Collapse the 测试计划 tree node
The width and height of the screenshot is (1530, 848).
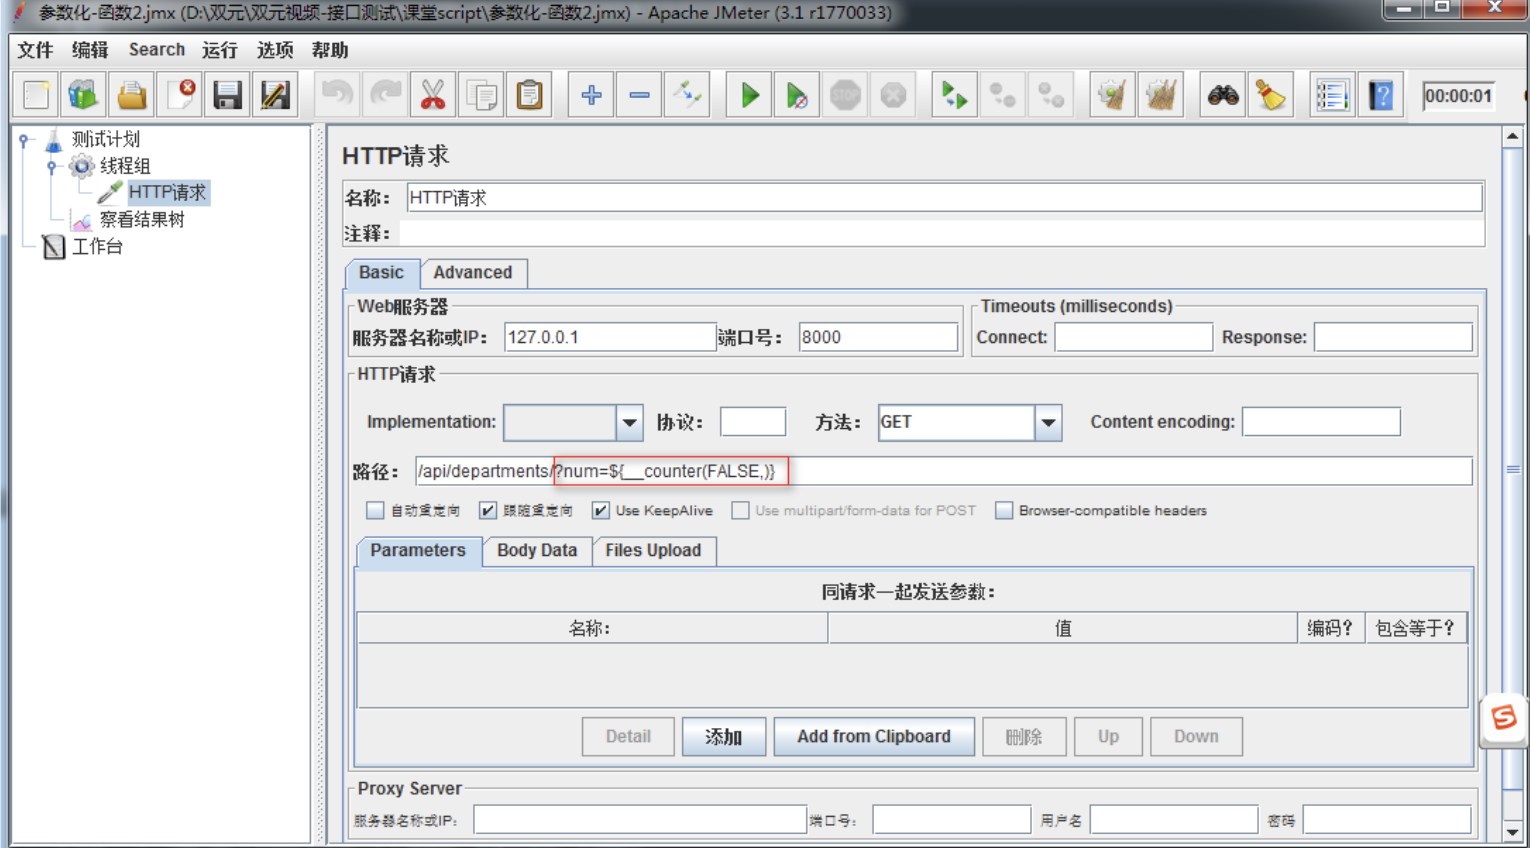point(24,140)
